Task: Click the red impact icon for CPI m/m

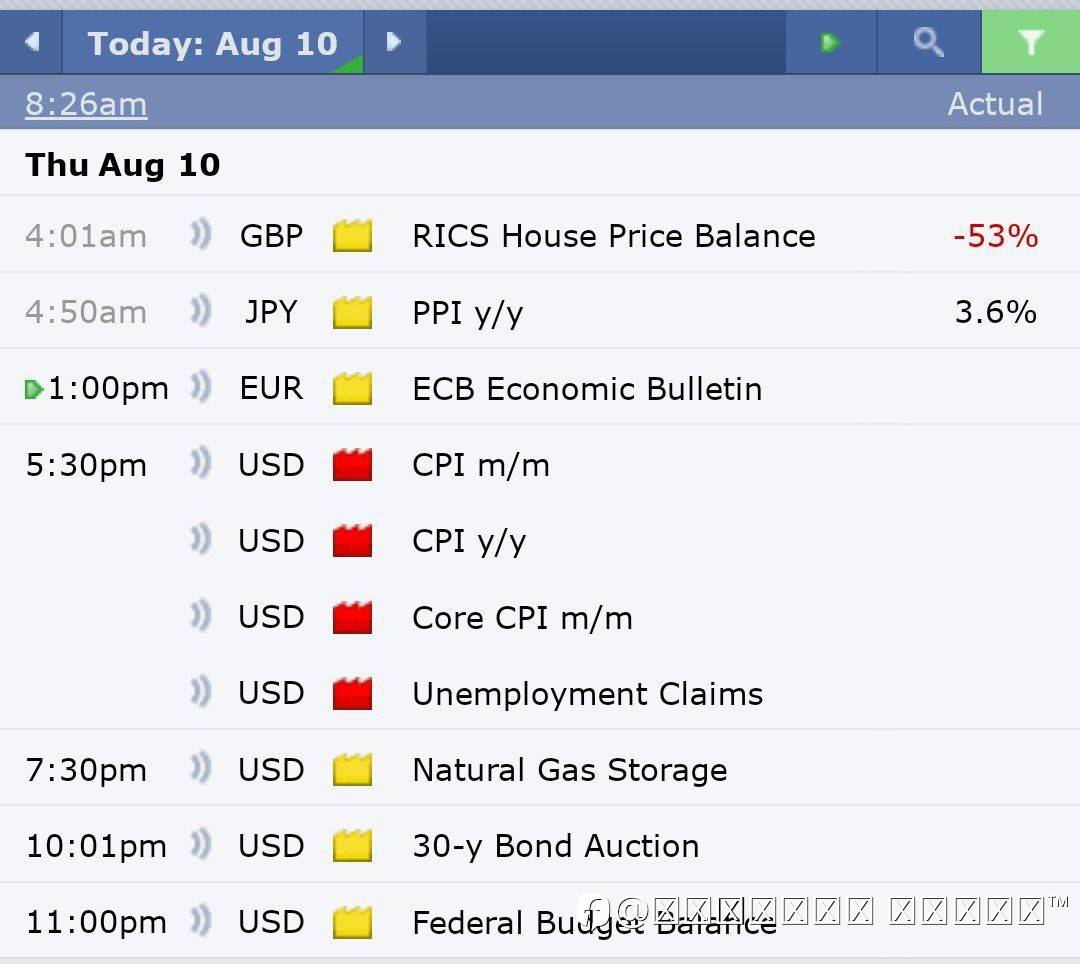Action: [x=352, y=465]
